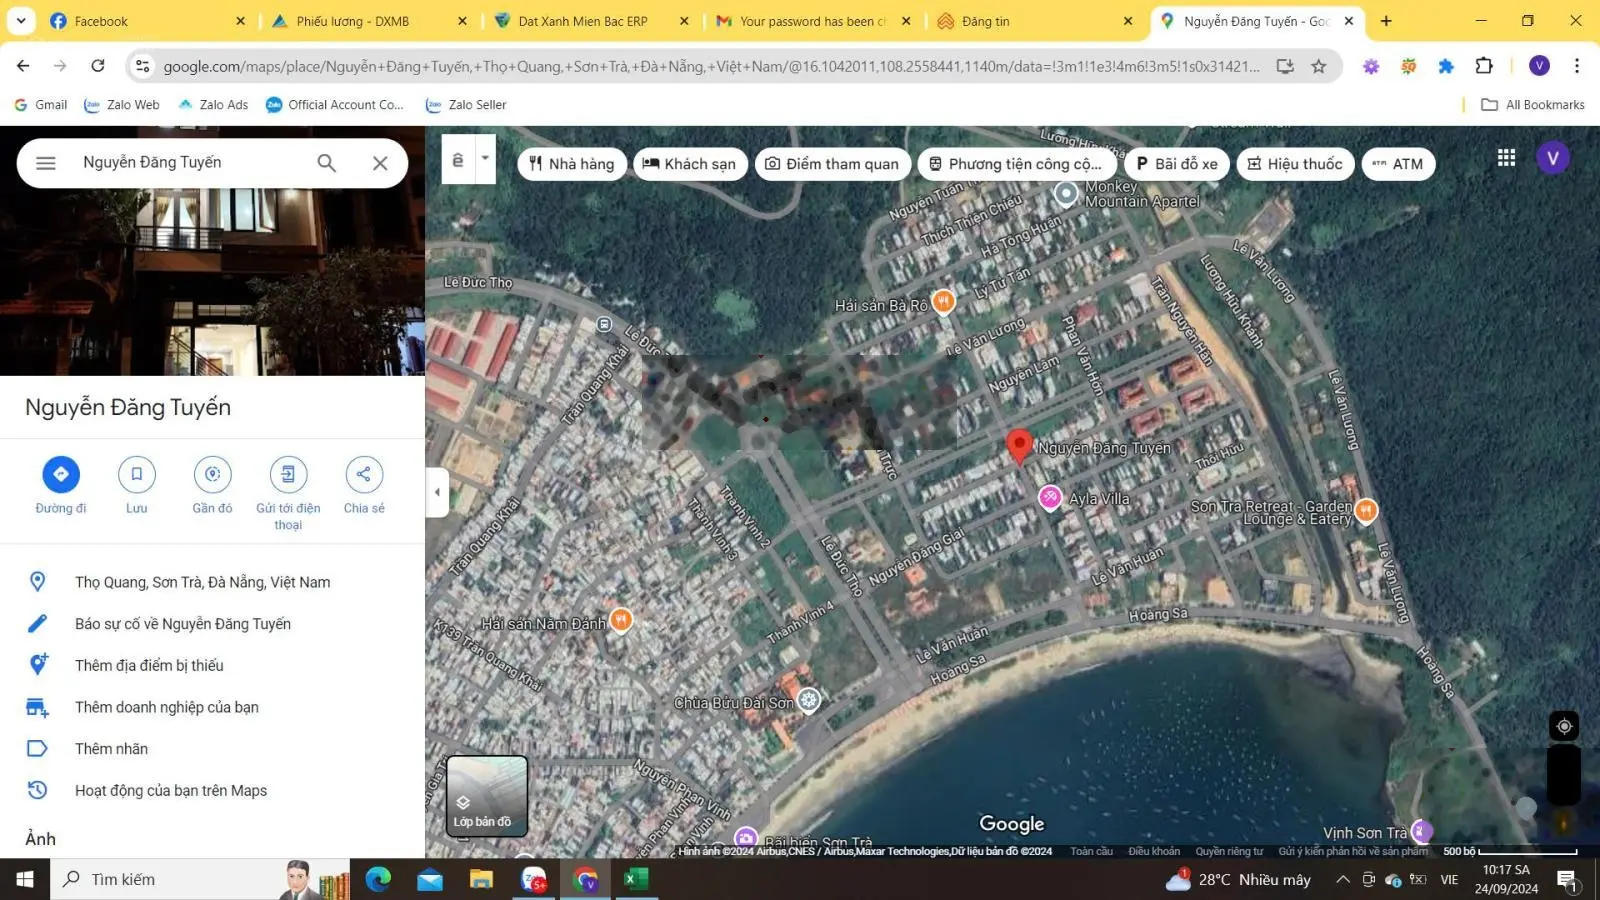Filter by Khách sạn hotels
The height and width of the screenshot is (900, 1600).
point(690,164)
